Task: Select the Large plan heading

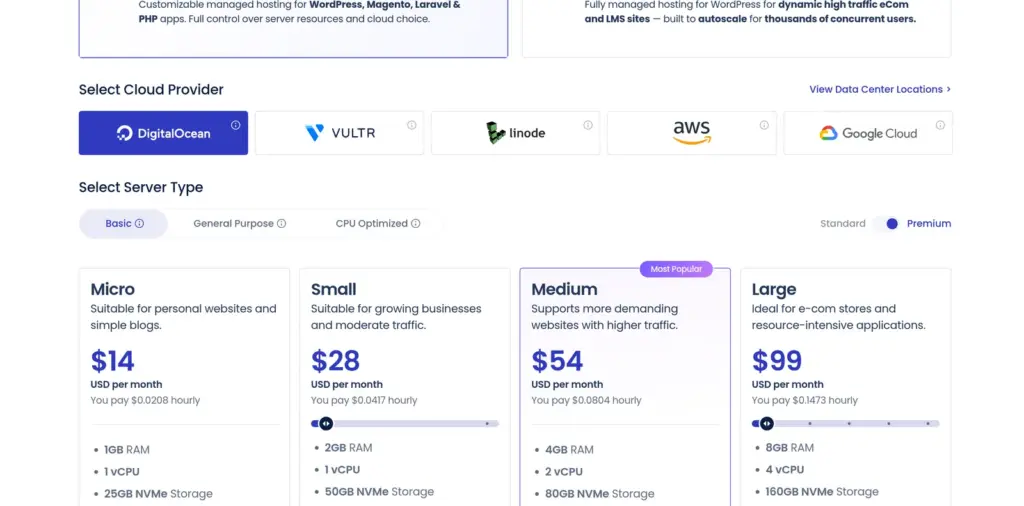Action: pyautogui.click(x=774, y=289)
